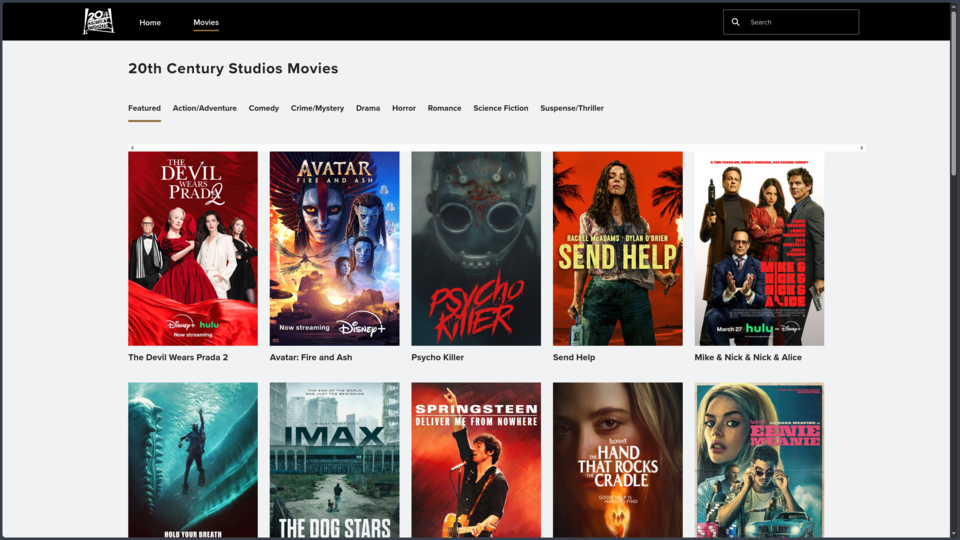Open the Suspense/Thriller tab

pyautogui.click(x=572, y=108)
